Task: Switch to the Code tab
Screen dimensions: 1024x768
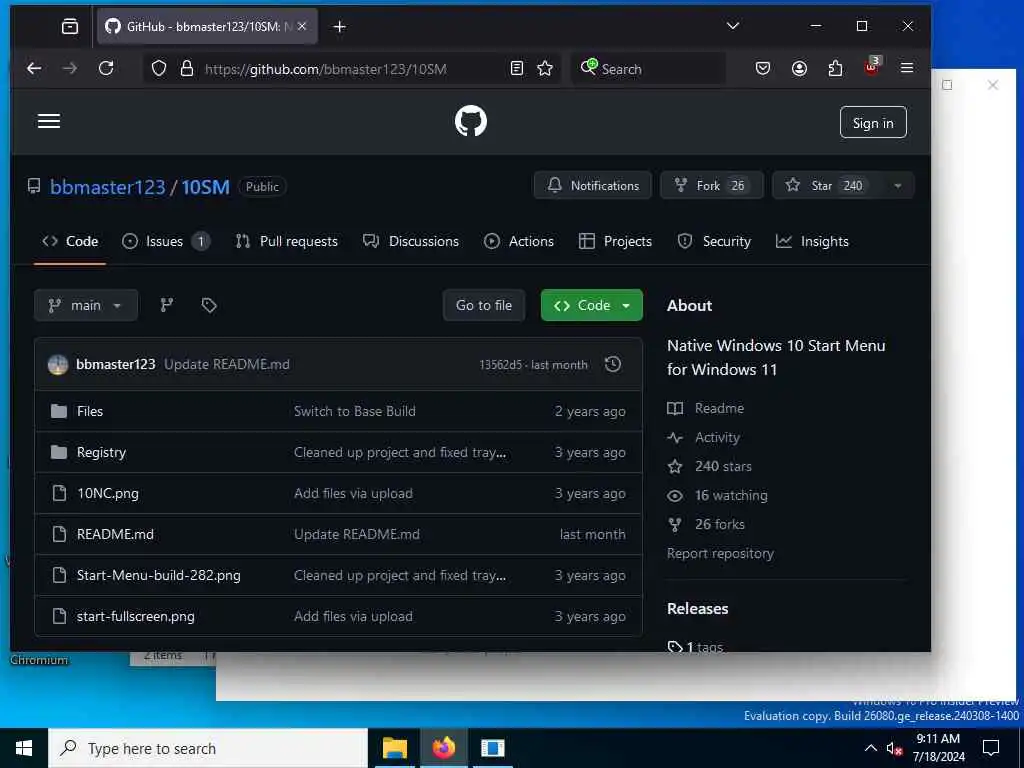Action: coord(70,242)
